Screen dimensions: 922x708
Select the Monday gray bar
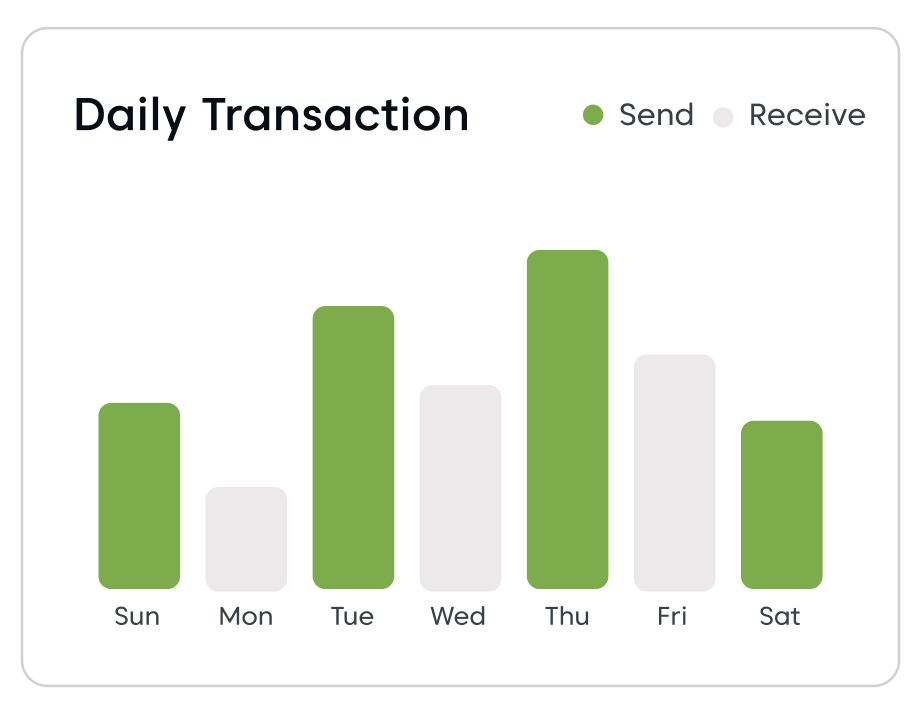pyautogui.click(x=246, y=538)
